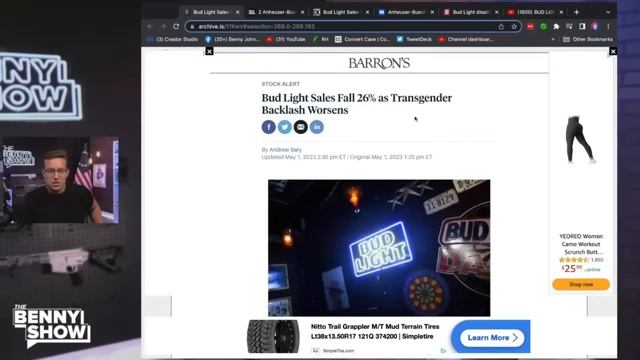Open Creator Studio bookmark
This screenshot has width=640, height=360.
pos(173,40)
